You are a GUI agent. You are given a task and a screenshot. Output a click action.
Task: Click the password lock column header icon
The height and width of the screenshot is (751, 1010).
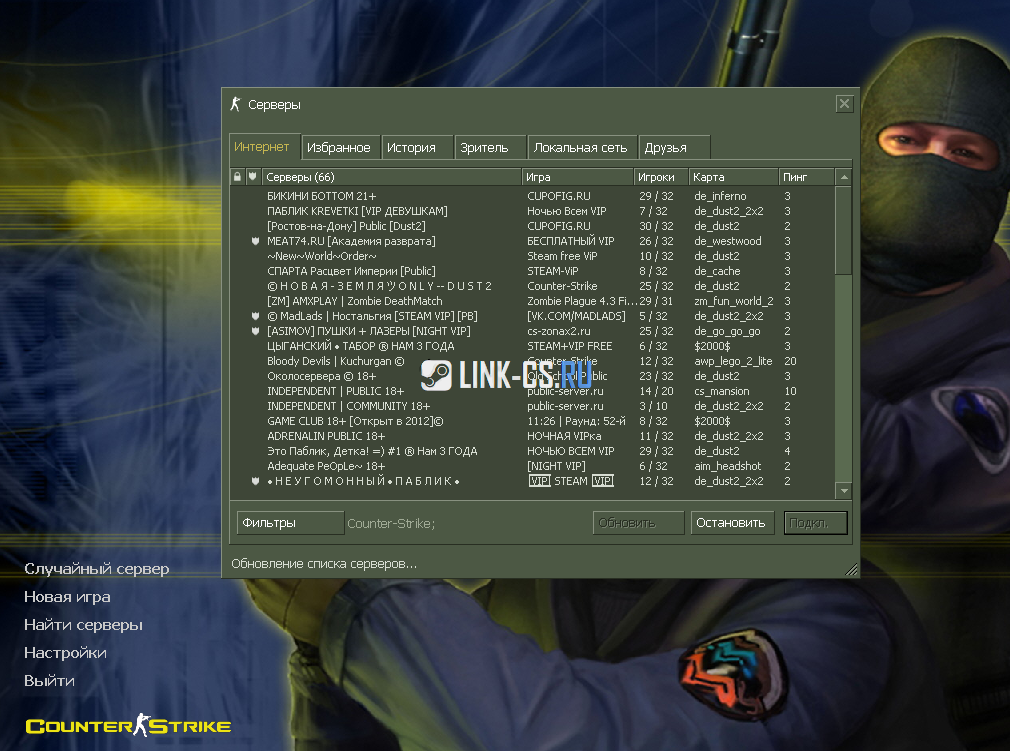click(237, 177)
